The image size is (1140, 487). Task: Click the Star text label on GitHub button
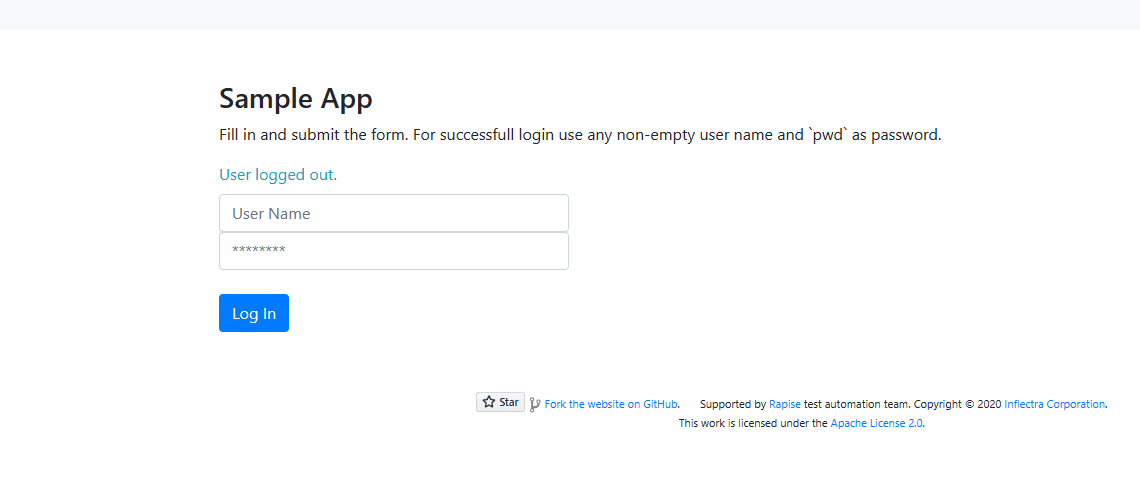click(509, 402)
